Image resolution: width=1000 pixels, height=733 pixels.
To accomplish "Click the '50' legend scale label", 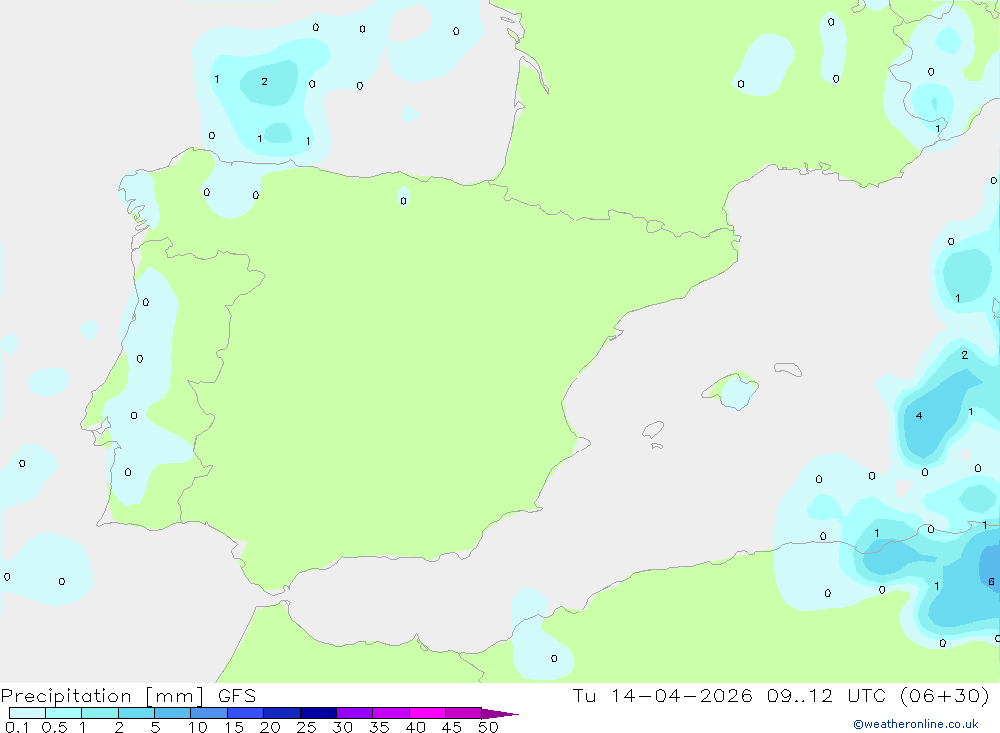I will [x=488, y=727].
